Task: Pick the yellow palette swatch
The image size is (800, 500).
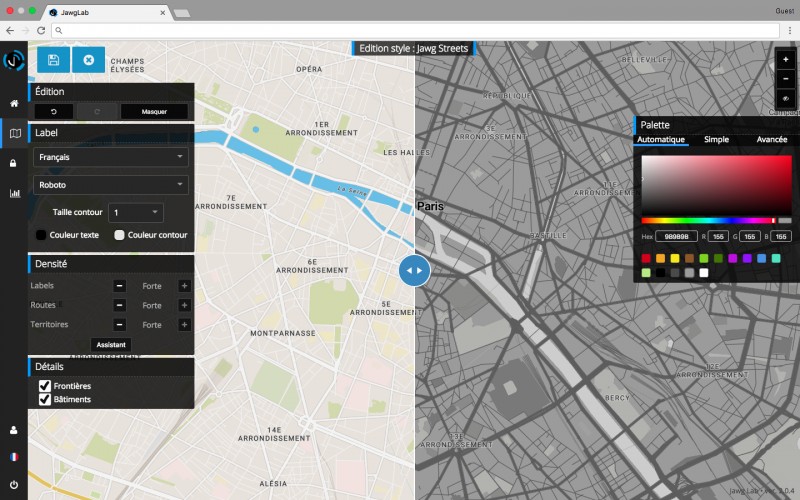Action: pos(675,259)
